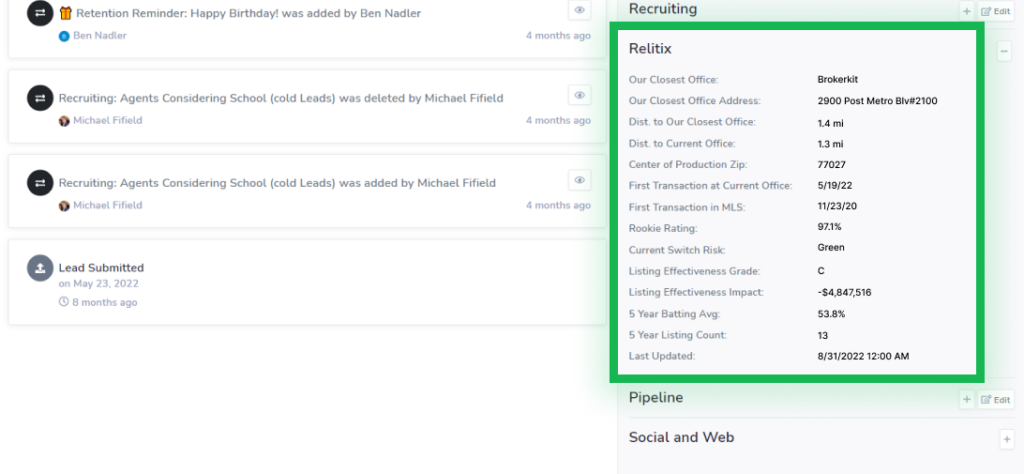This screenshot has height=474, width=1024.
Task: Click Michael Fifield avatar on added entry
Action: tap(64, 206)
